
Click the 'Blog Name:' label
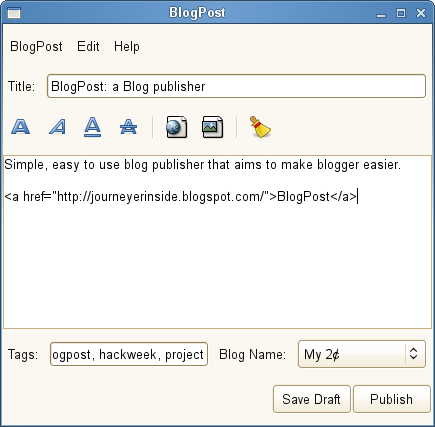252,354
